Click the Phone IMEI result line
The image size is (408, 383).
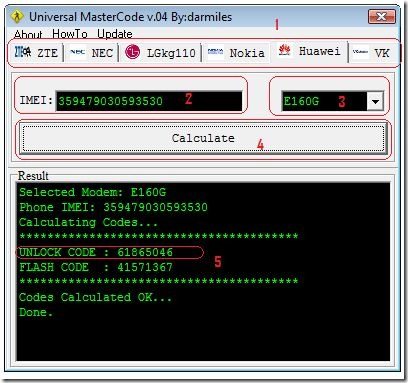(113, 207)
